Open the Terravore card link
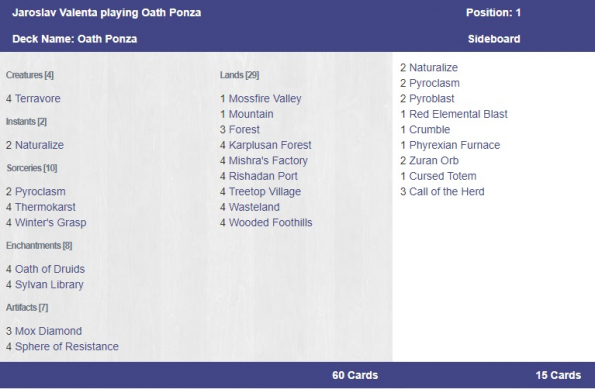The height and width of the screenshot is (389, 595). click(x=38, y=99)
